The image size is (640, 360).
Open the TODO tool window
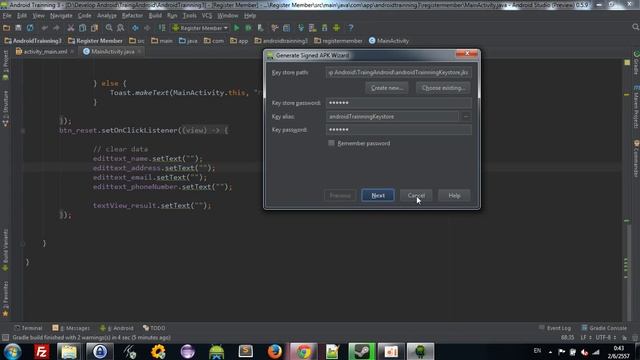(154, 328)
